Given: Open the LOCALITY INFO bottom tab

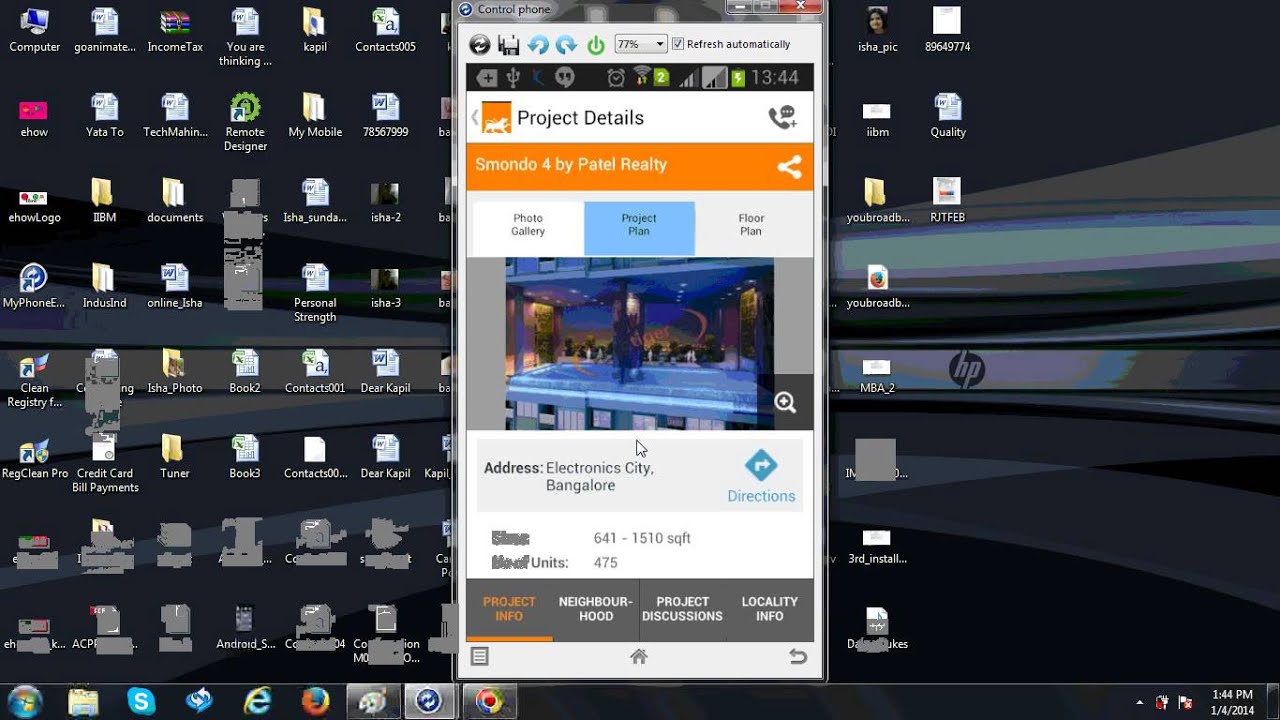Looking at the screenshot, I should 769,609.
